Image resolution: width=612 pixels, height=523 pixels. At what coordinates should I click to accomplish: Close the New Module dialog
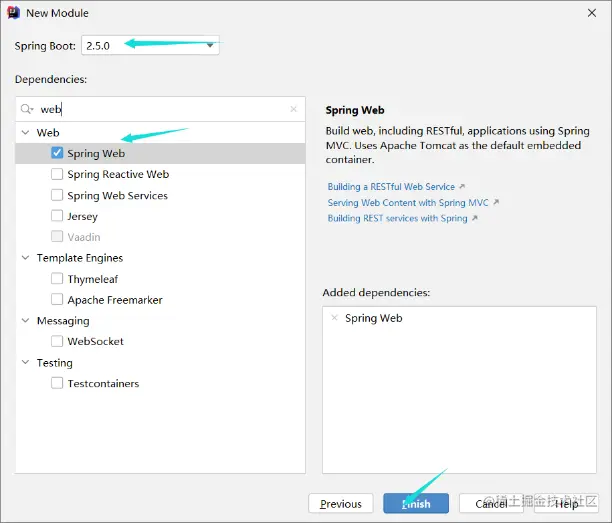[x=592, y=13]
